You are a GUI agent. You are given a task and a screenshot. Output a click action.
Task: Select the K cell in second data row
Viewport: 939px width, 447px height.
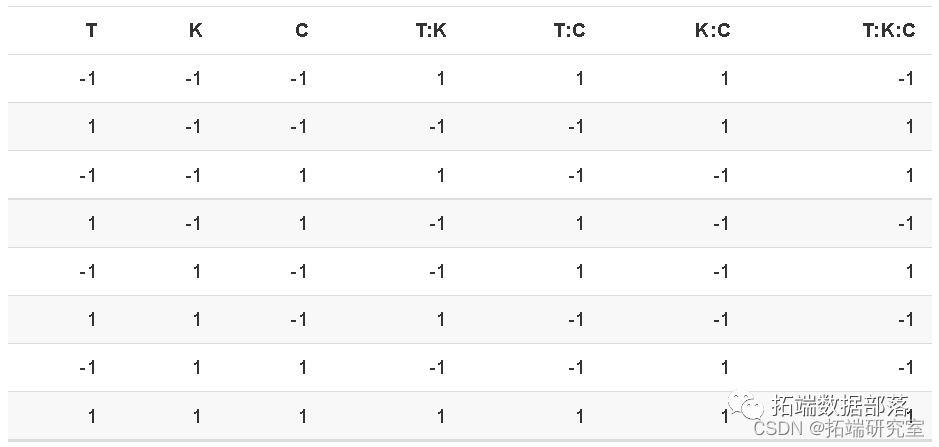(x=193, y=127)
